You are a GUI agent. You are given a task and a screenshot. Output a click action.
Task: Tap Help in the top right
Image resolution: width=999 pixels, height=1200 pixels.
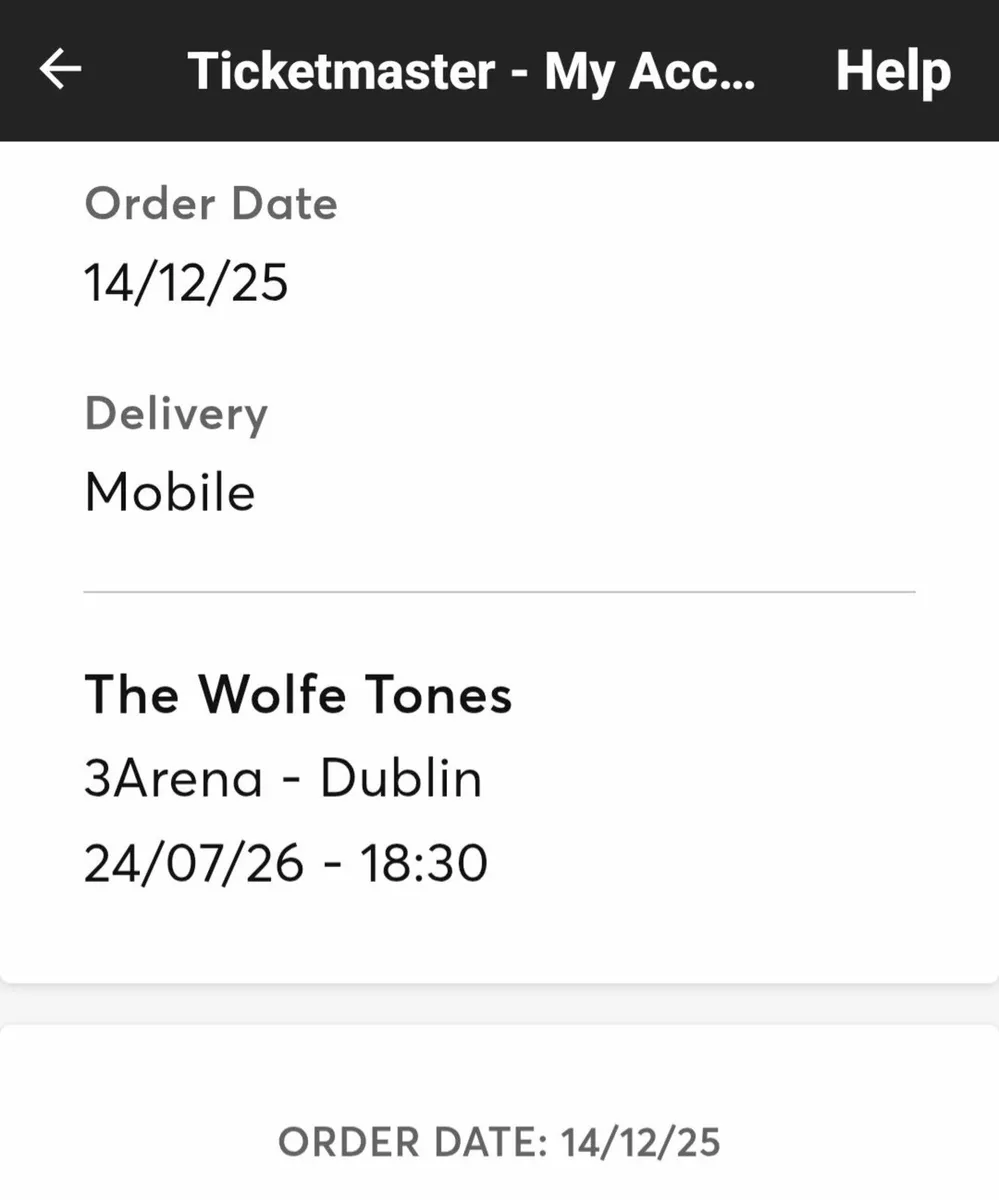tap(892, 68)
